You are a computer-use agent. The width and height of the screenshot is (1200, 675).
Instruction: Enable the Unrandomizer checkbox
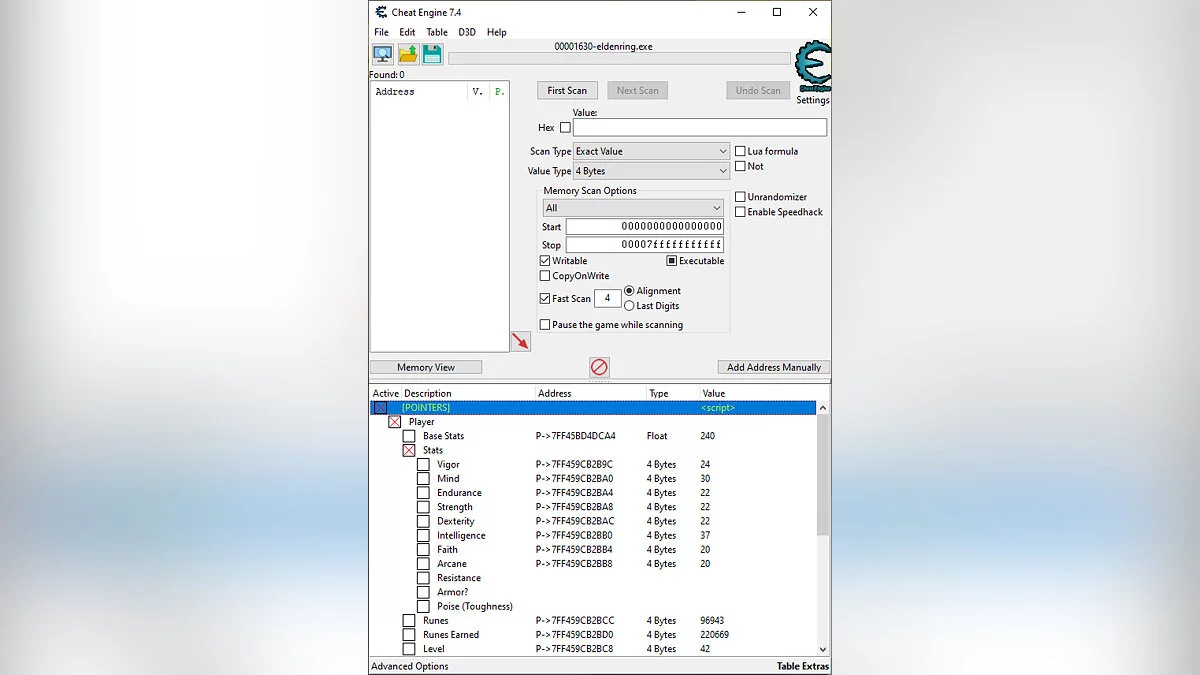[740, 197]
